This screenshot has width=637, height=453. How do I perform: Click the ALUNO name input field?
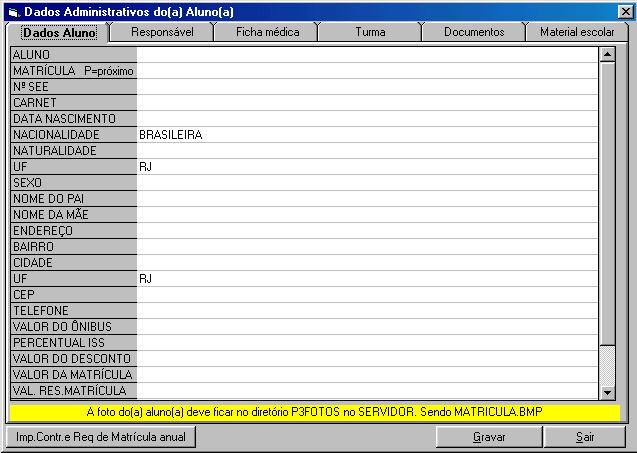[x=366, y=55]
